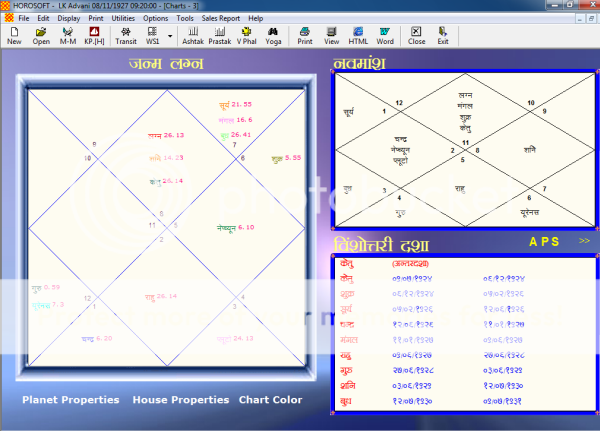
Task: Expand the WS1 dropdown arrow
Action: pyautogui.click(x=170, y=37)
